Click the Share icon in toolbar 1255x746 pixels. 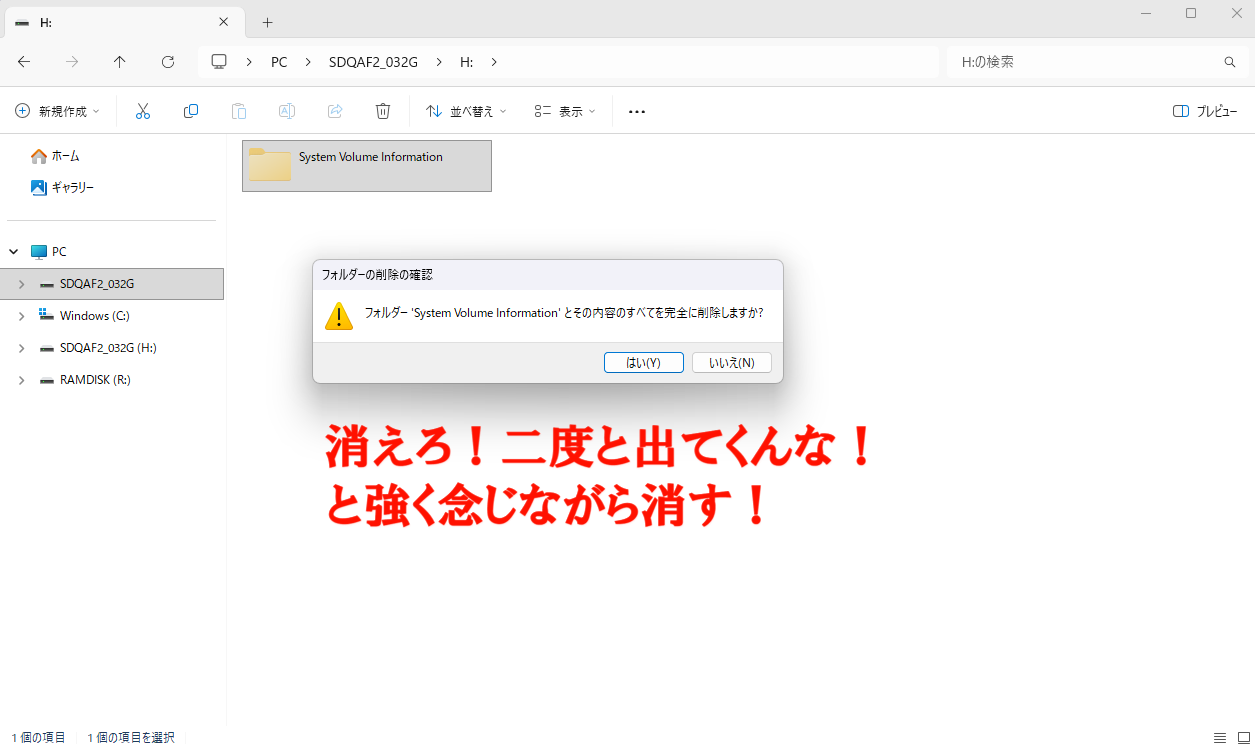[x=335, y=111]
